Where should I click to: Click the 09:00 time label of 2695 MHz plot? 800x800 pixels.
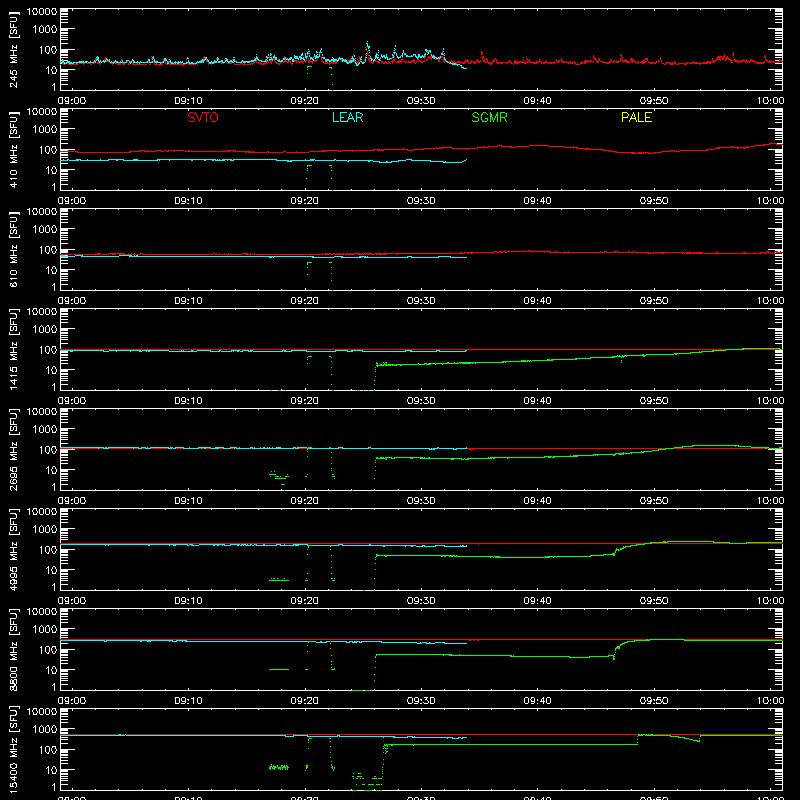point(72,501)
